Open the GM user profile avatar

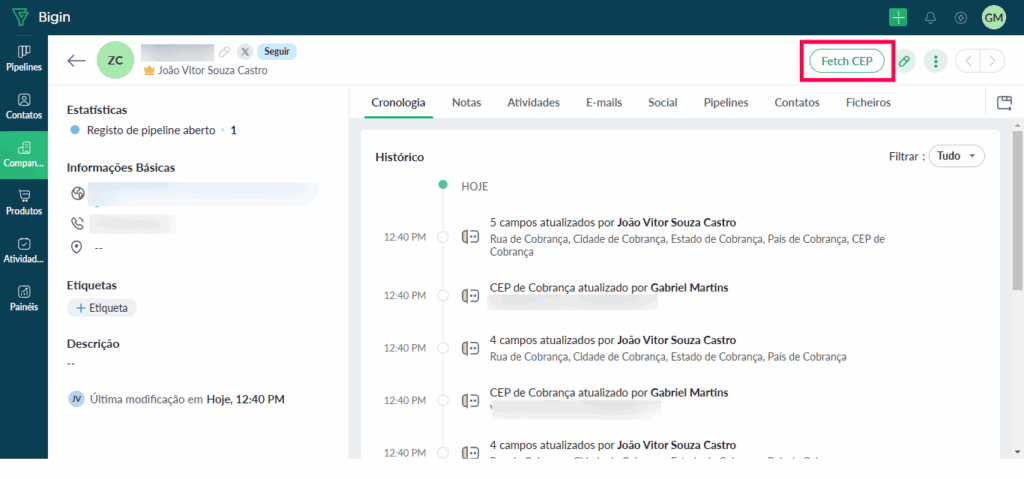tap(993, 17)
